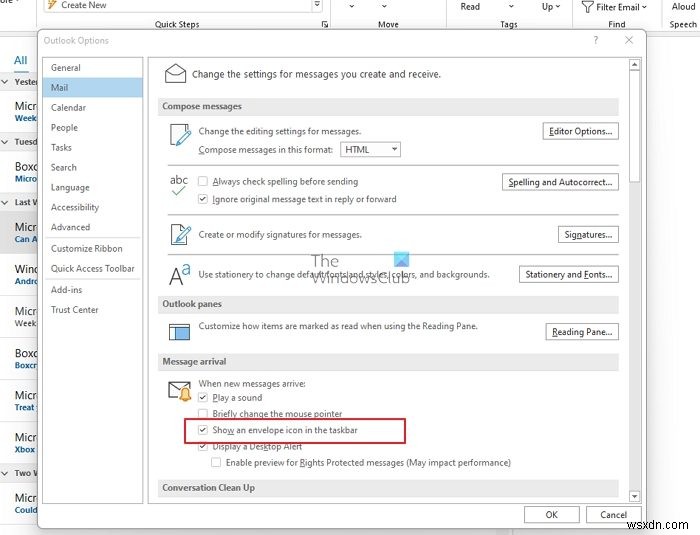
Task: Select the Mail options category
Action: [93, 88]
